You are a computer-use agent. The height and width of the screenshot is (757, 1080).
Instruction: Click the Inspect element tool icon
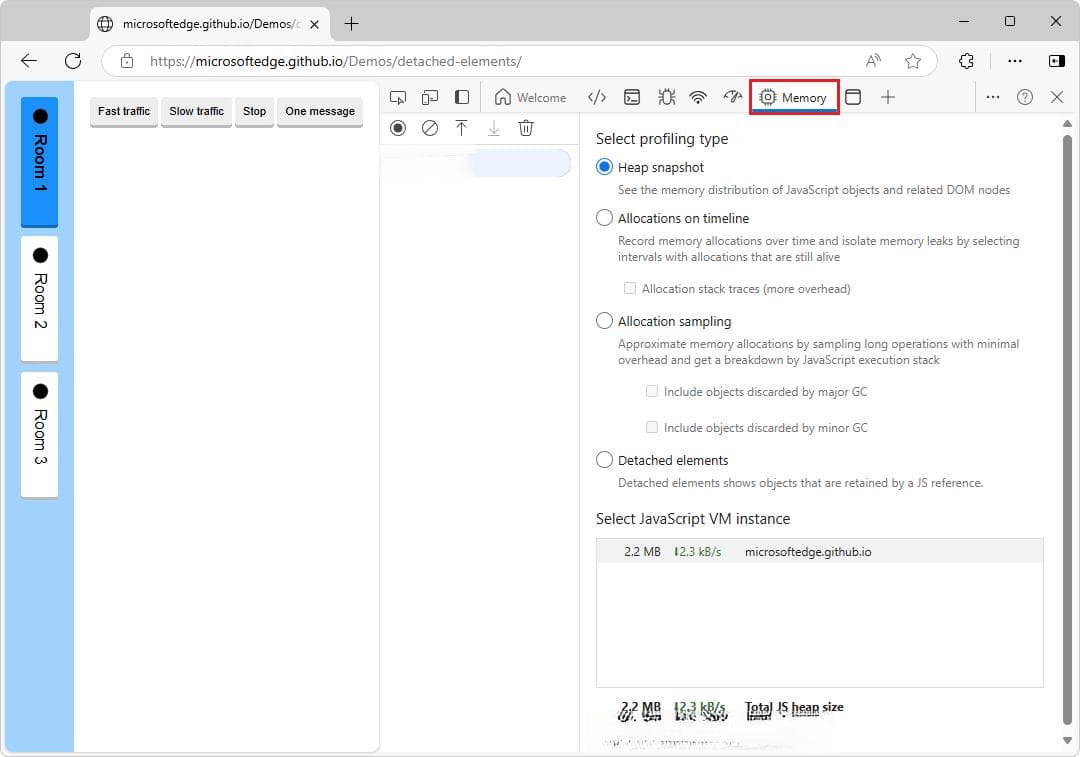[398, 97]
